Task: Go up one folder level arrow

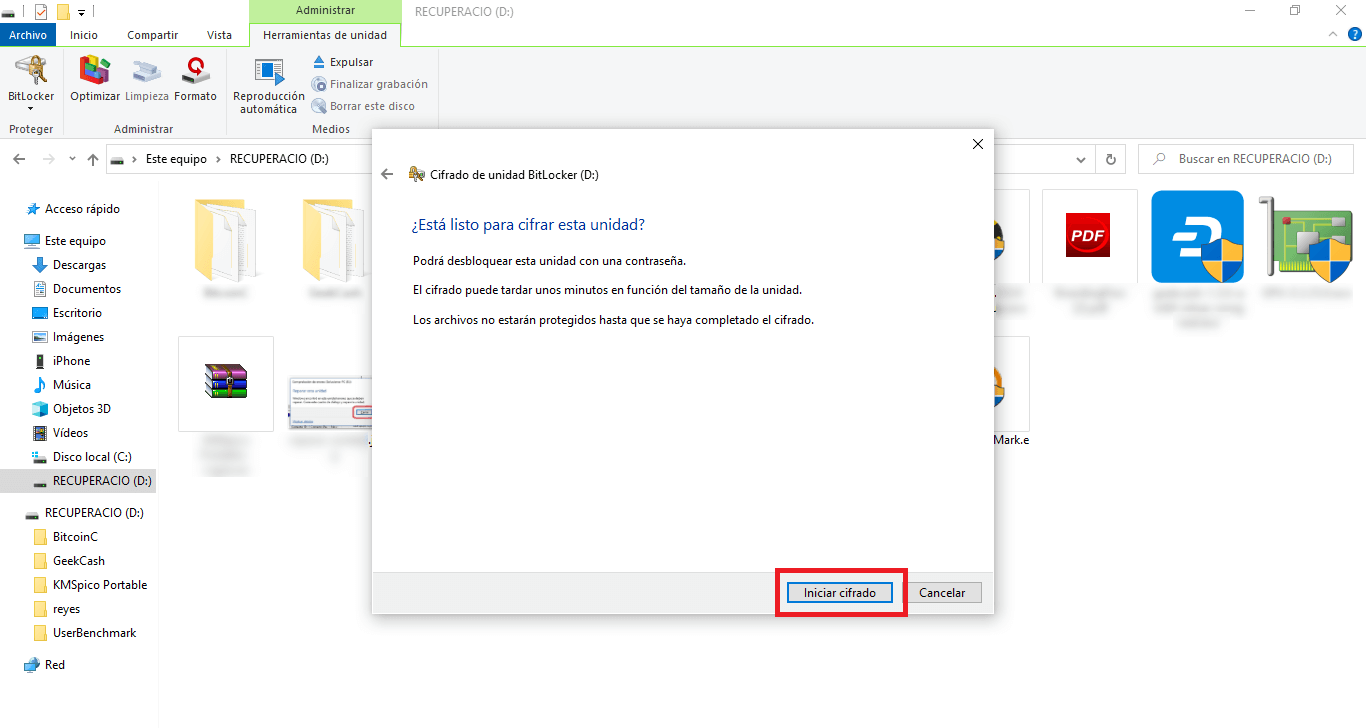Action: coord(93,159)
